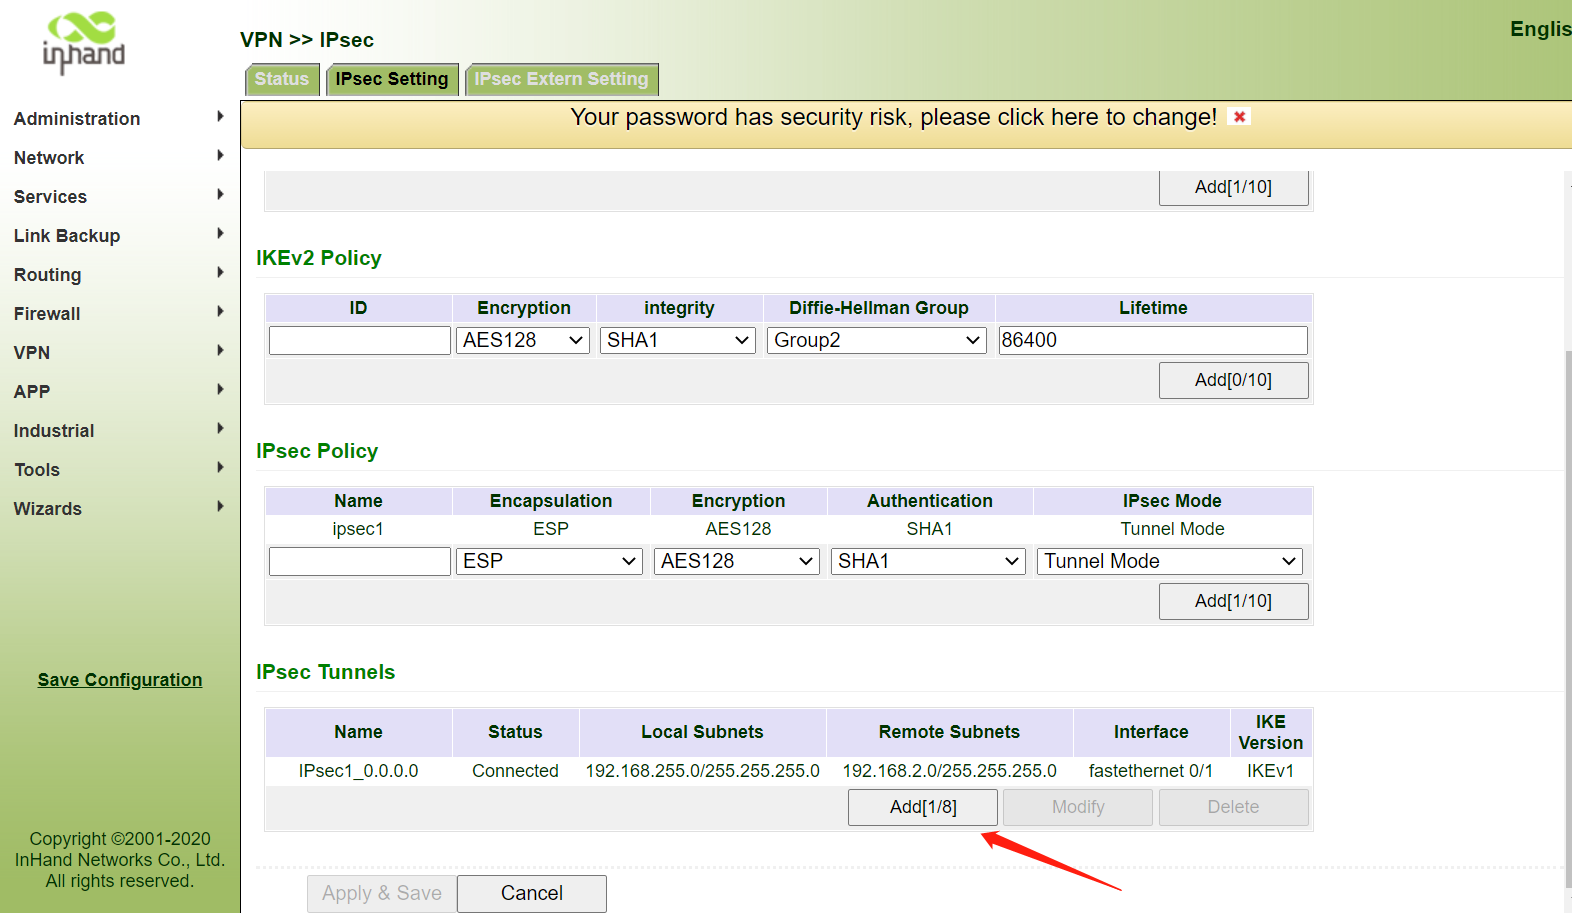This screenshot has height=913, width=1572.
Task: Open the APP menu
Action: (x=32, y=392)
